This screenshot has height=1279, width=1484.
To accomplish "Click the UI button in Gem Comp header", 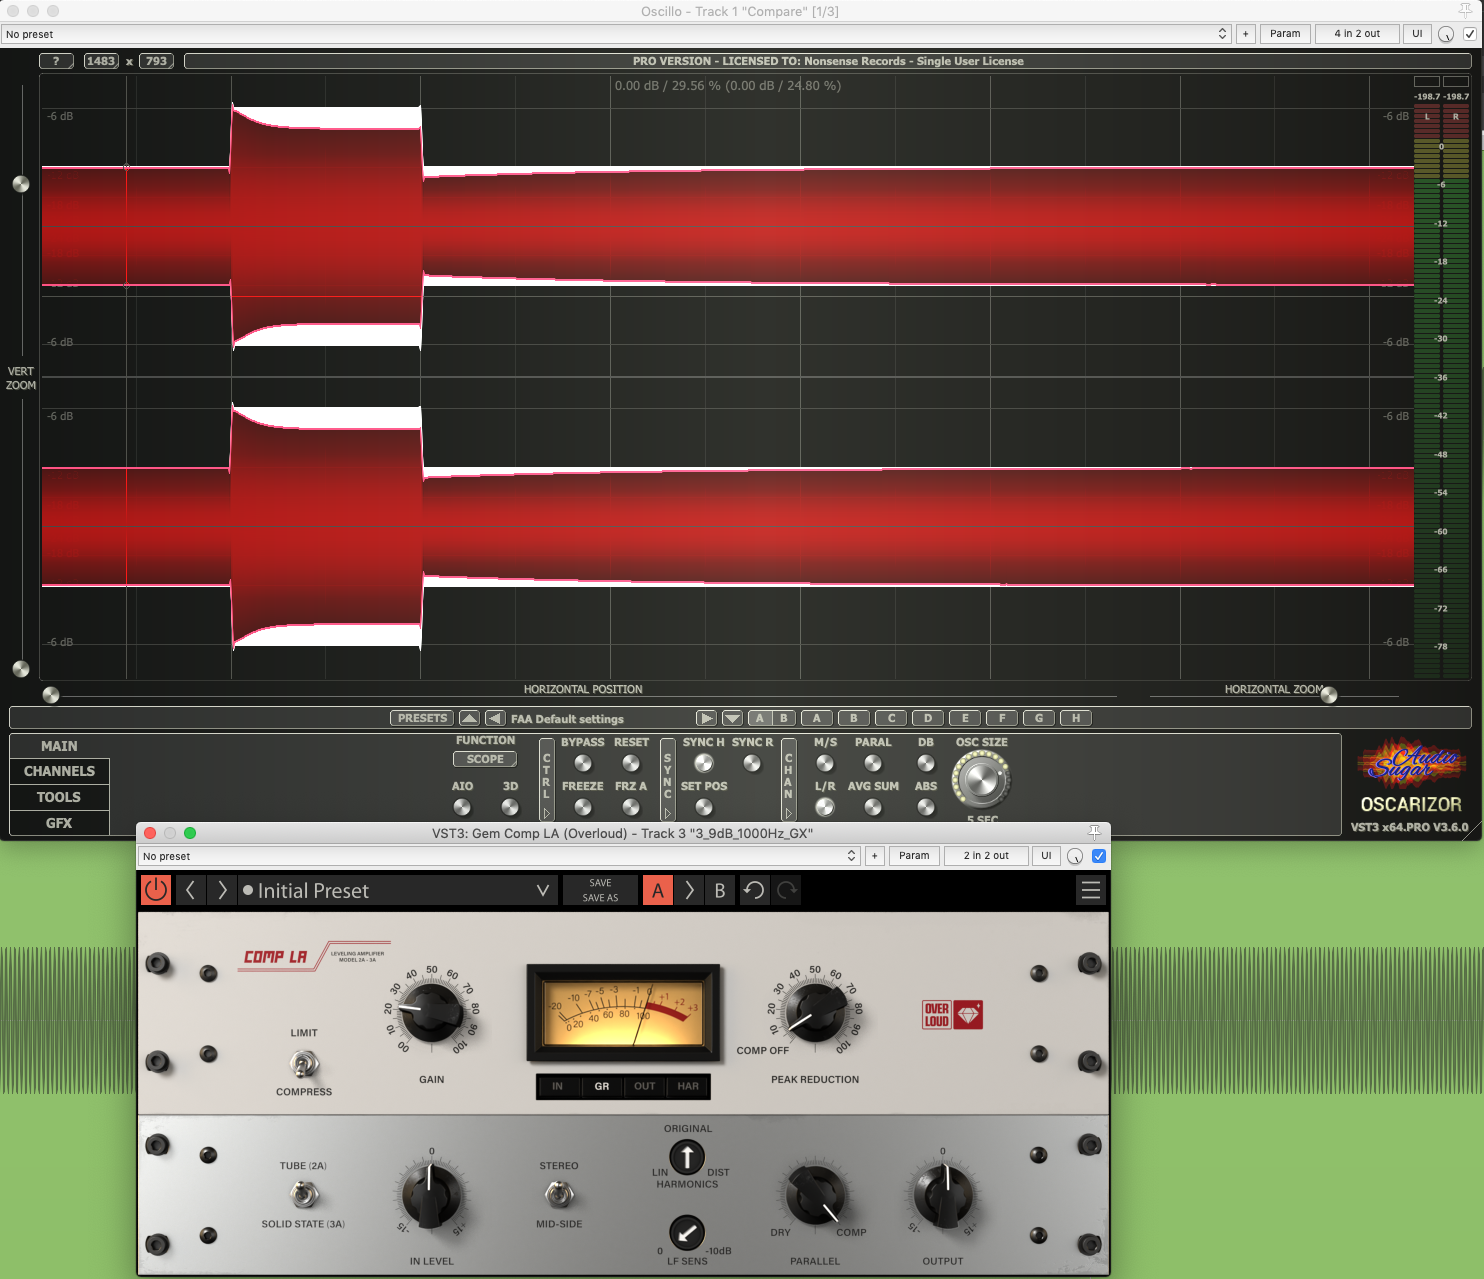I will click(1046, 856).
